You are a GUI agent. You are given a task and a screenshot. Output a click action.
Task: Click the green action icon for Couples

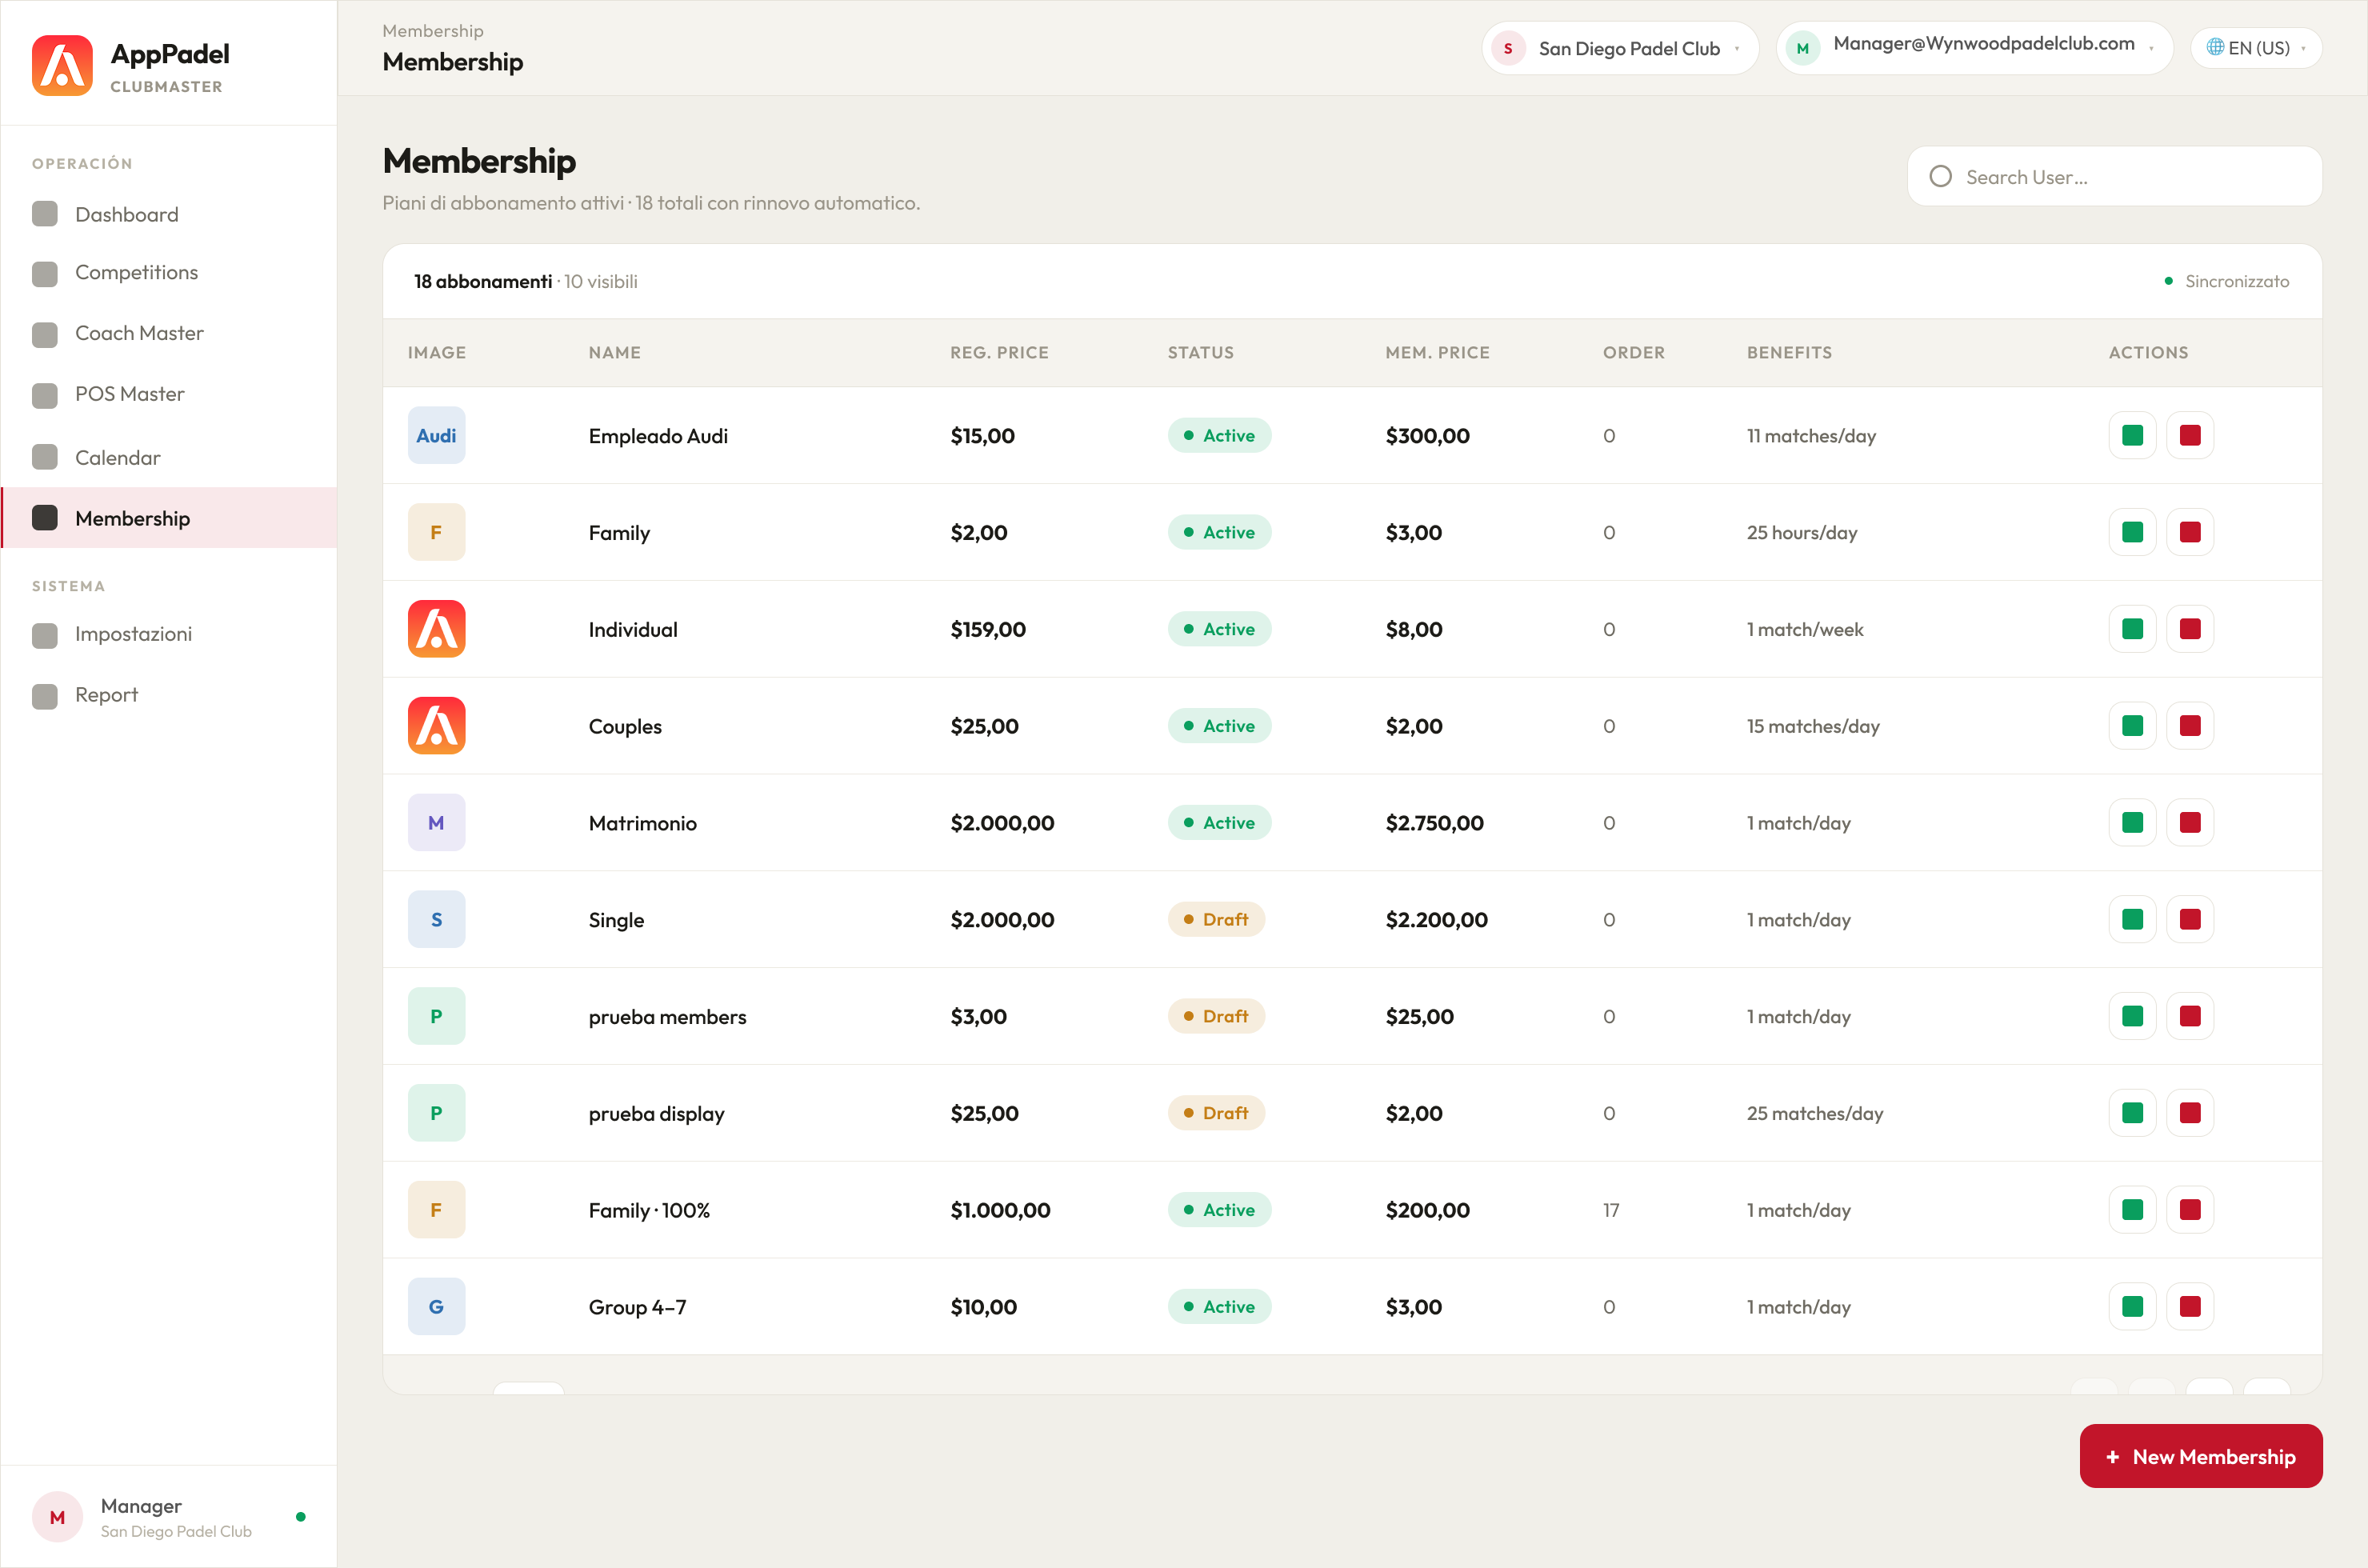2132,726
